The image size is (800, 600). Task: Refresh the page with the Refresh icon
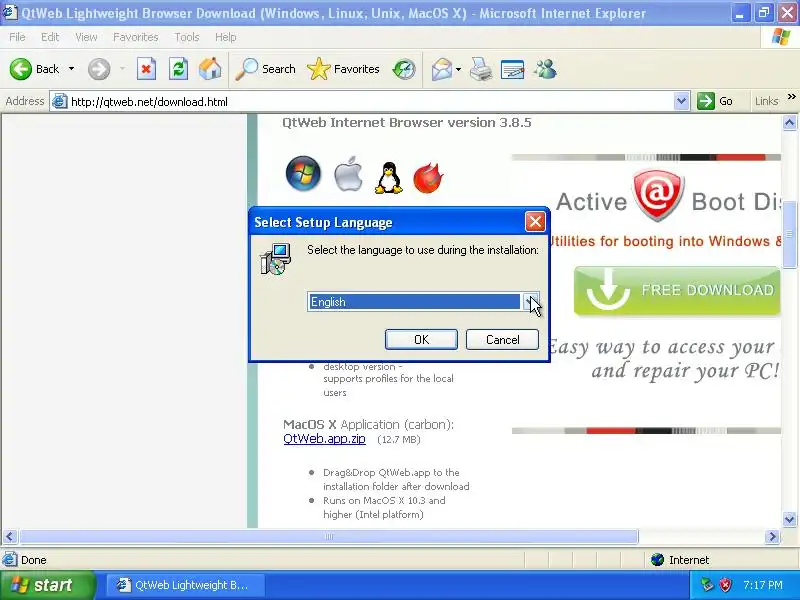[x=178, y=69]
